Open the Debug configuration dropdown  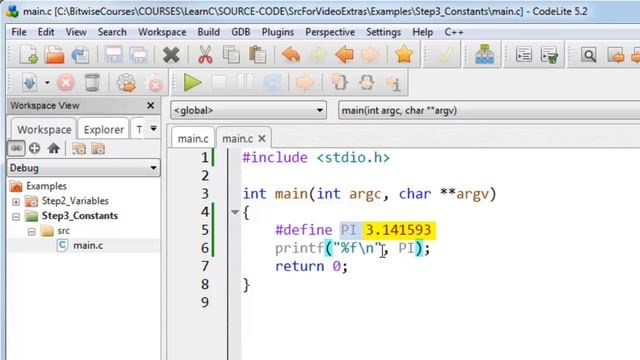(x=83, y=168)
